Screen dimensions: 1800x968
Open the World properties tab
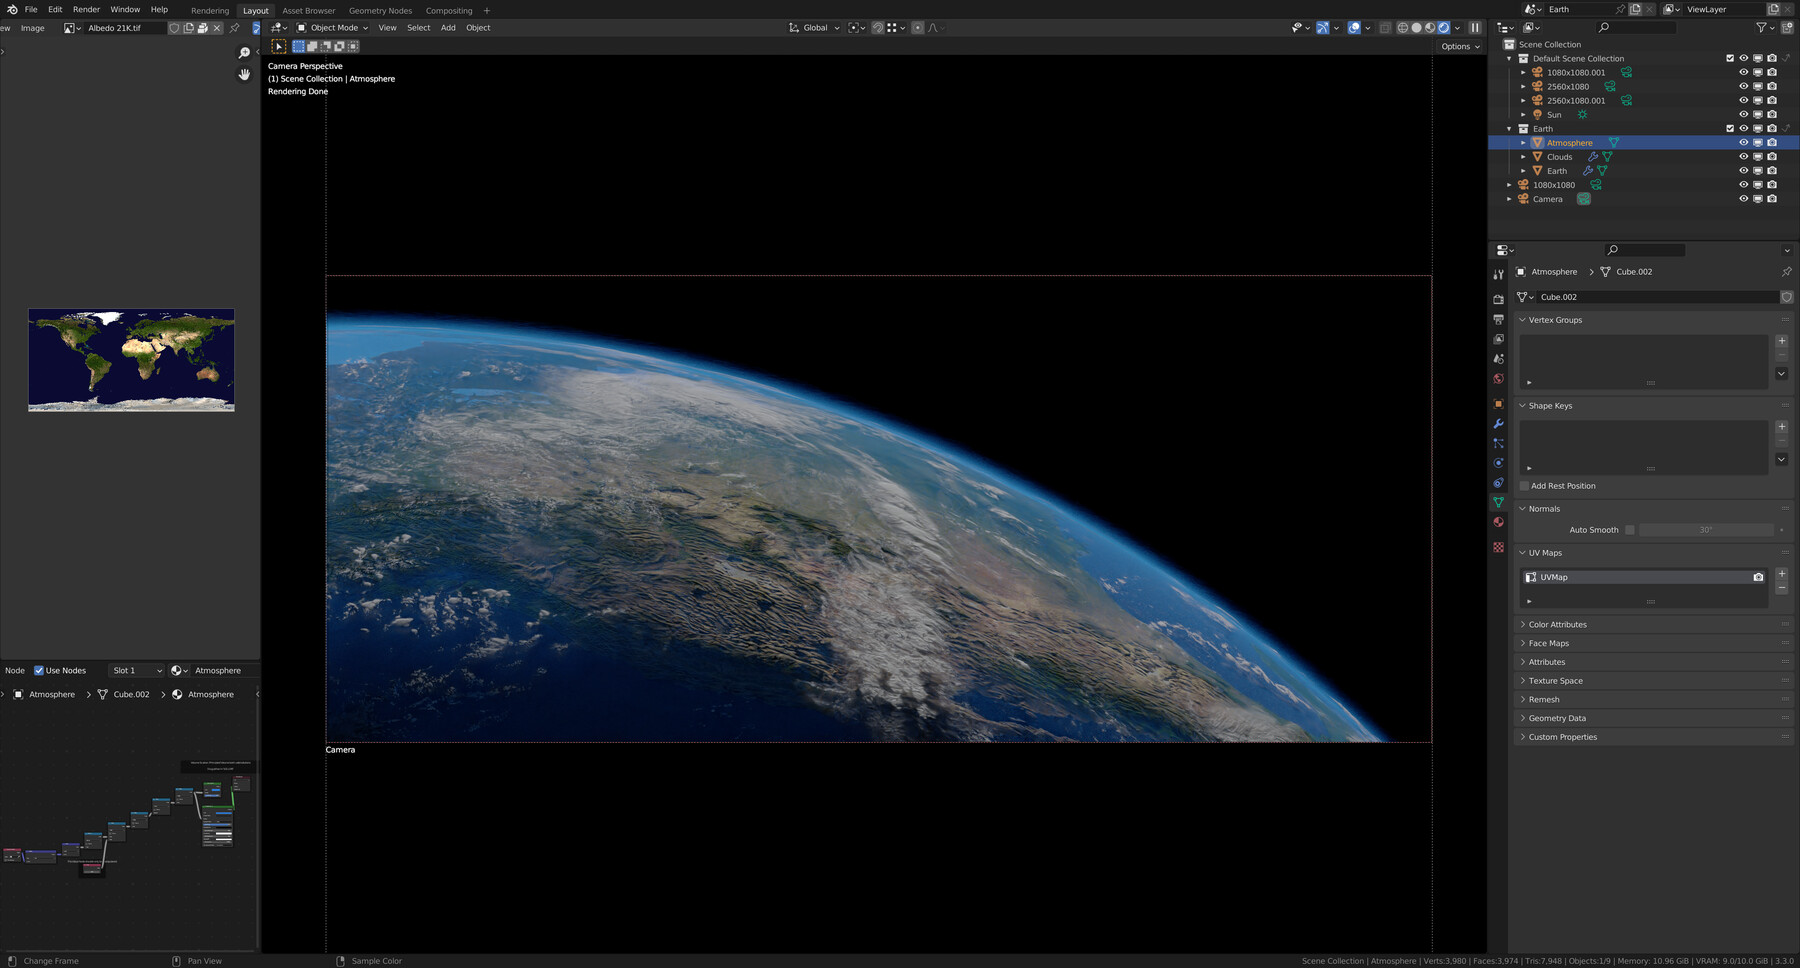[1498, 379]
